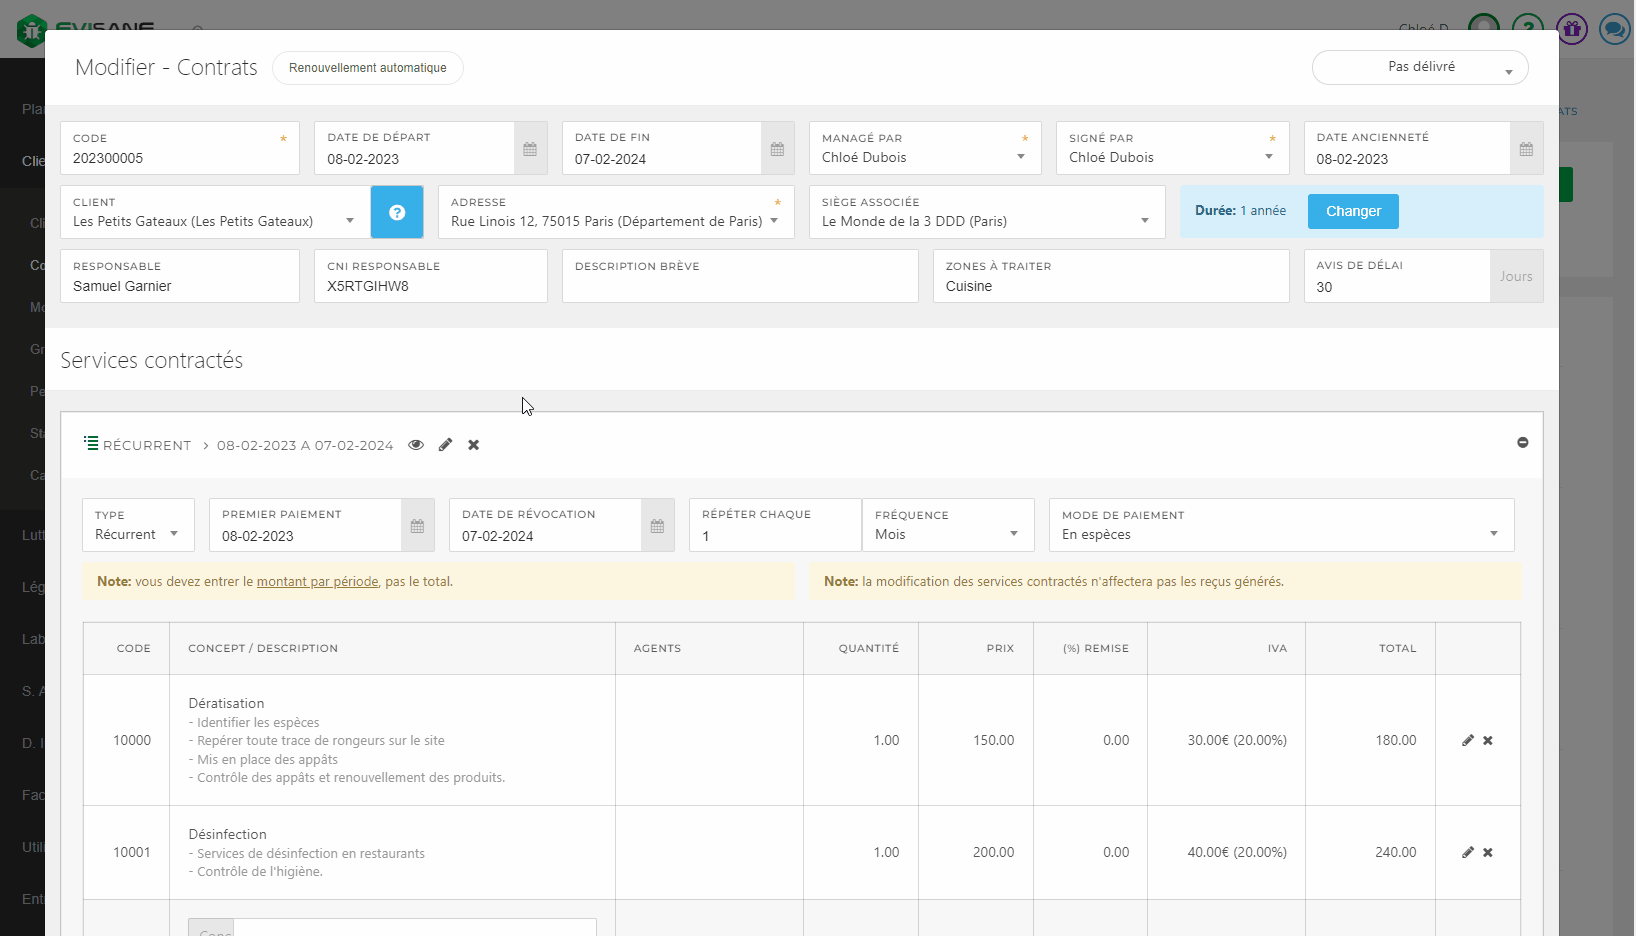Screen dimensions: 1636x936
Task: Edit the Dératisation service line
Action: click(x=1467, y=741)
